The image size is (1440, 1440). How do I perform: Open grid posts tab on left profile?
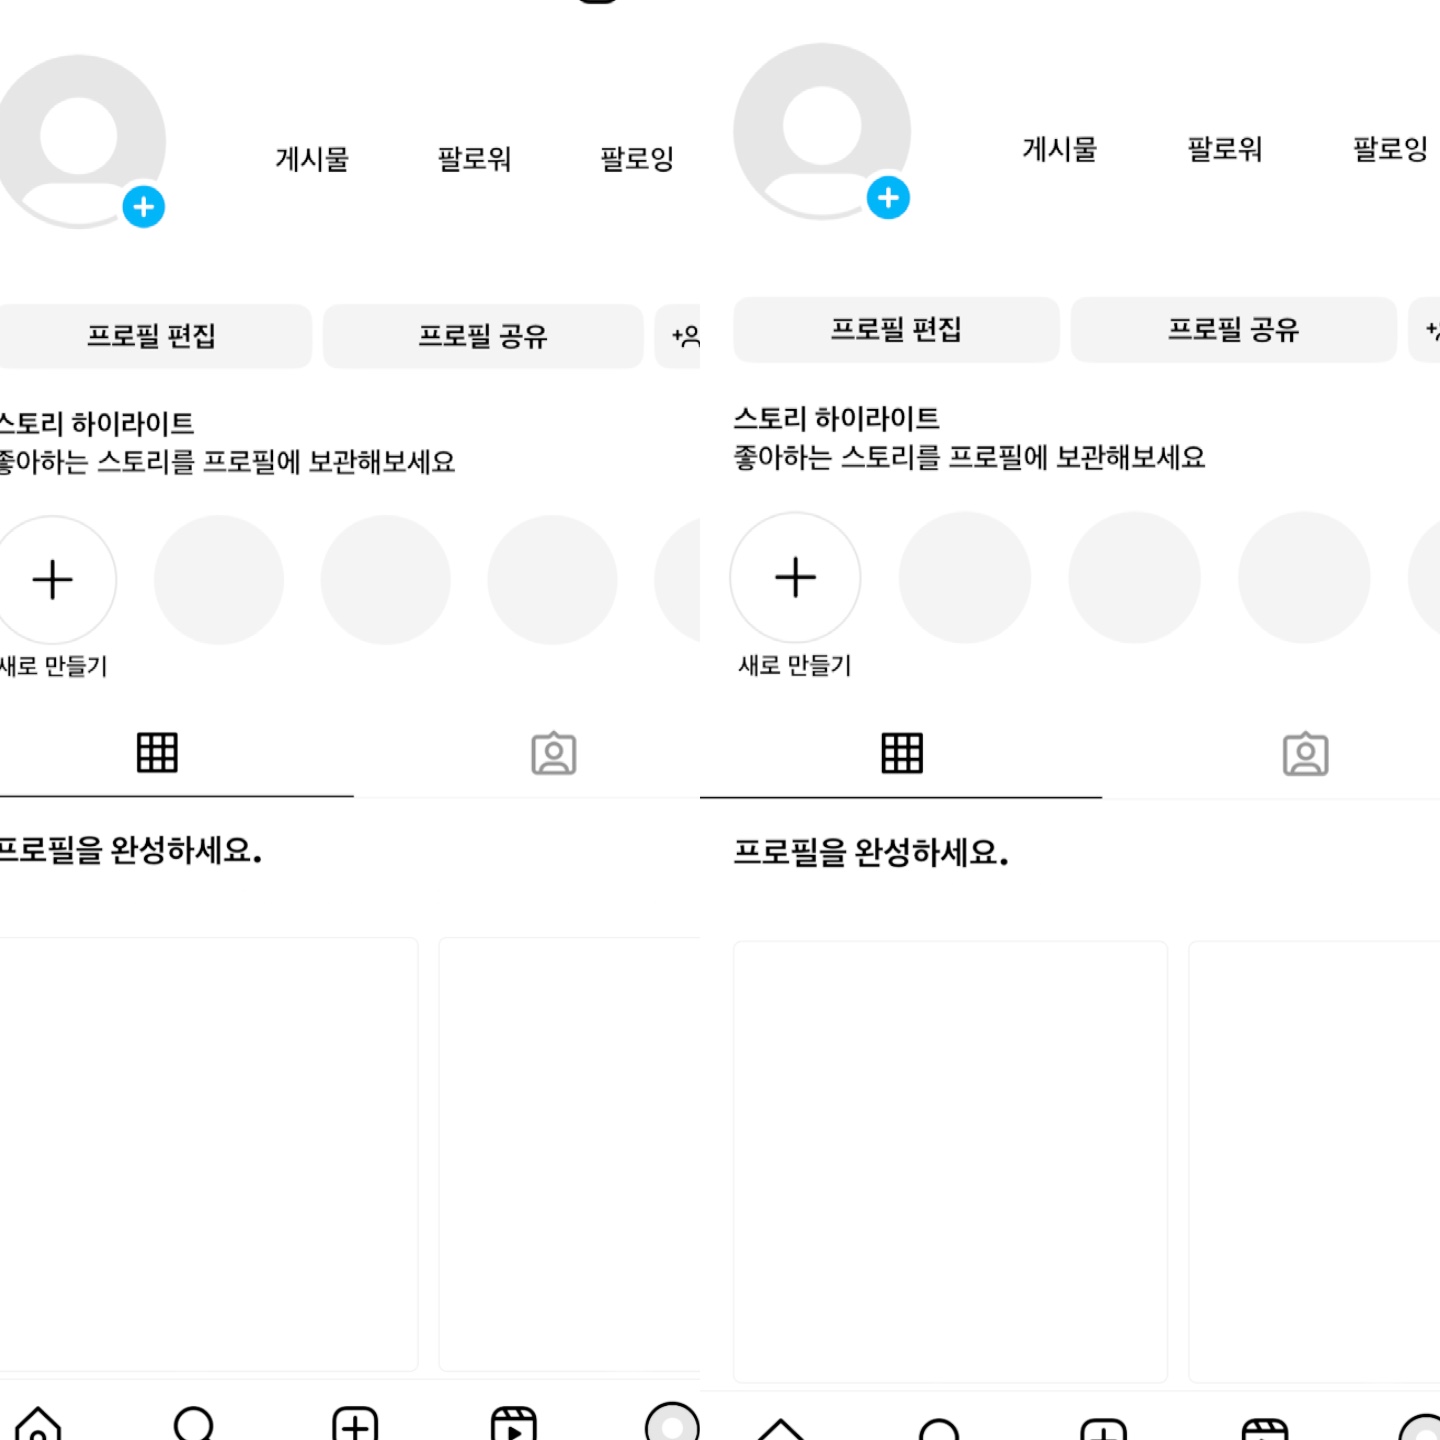(x=157, y=753)
